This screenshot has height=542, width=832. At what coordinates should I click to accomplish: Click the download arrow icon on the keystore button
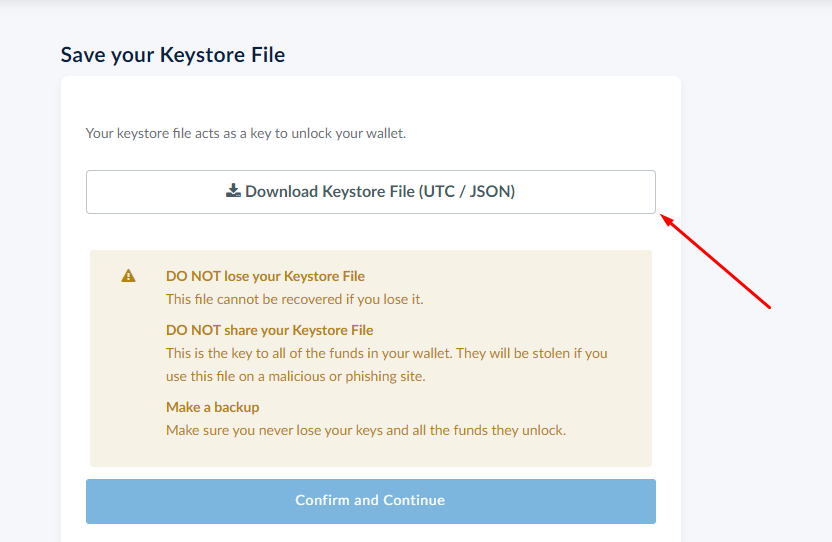pyautogui.click(x=233, y=191)
